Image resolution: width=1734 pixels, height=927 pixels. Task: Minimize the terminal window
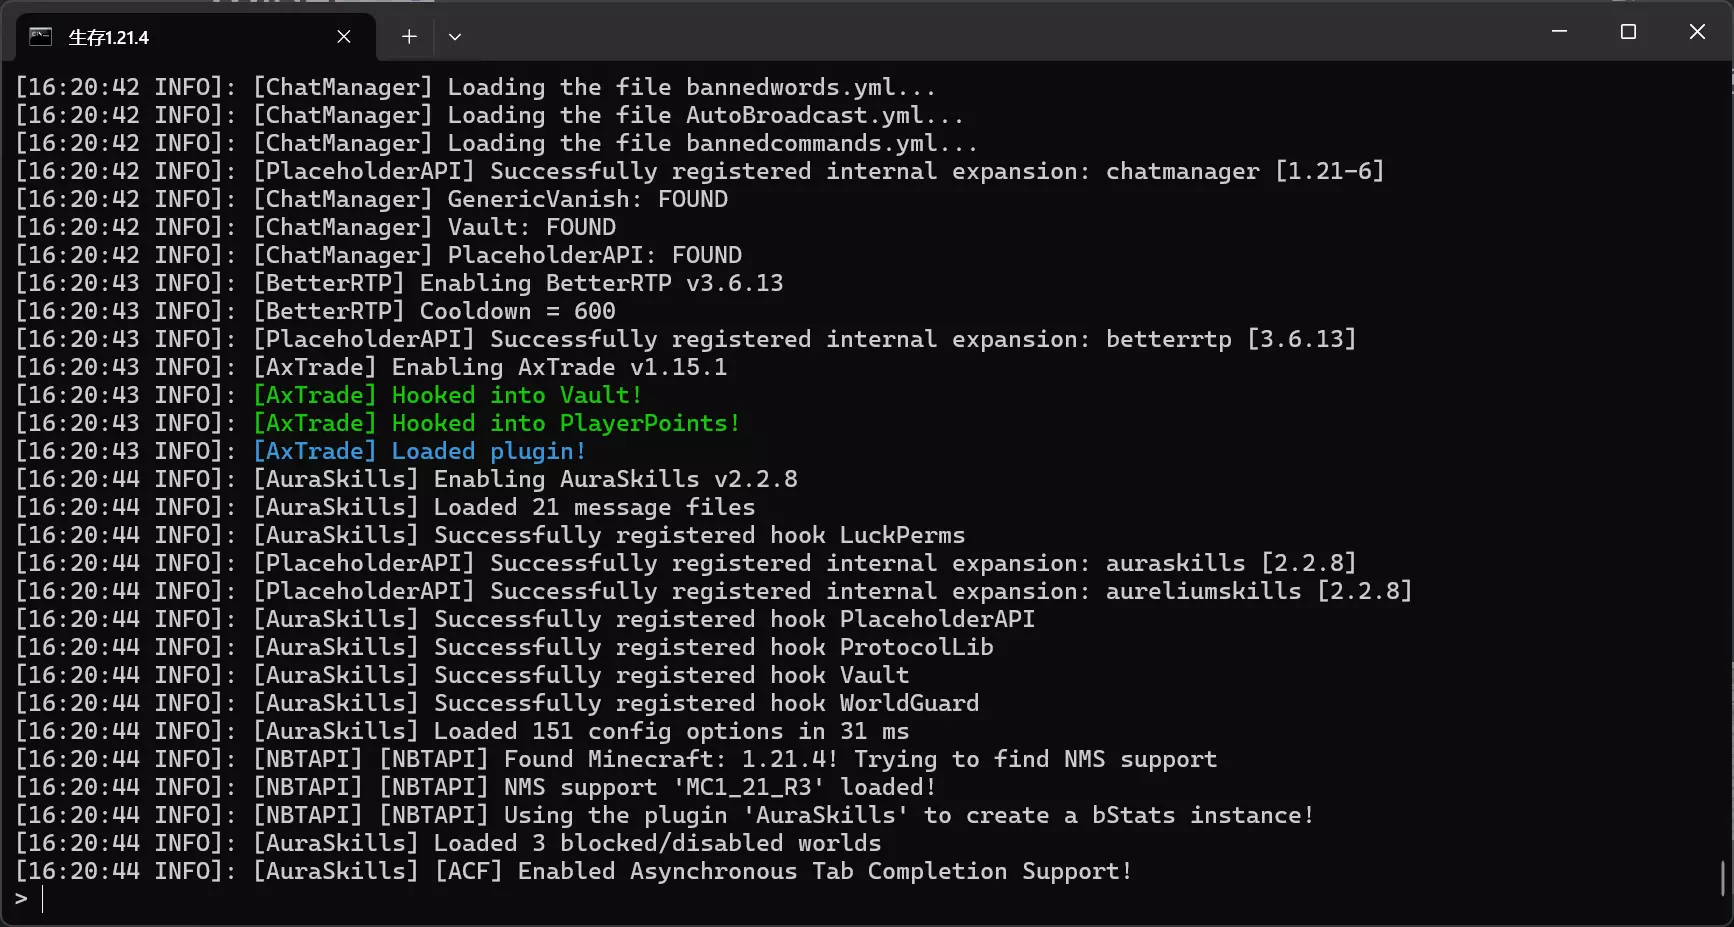1559,32
